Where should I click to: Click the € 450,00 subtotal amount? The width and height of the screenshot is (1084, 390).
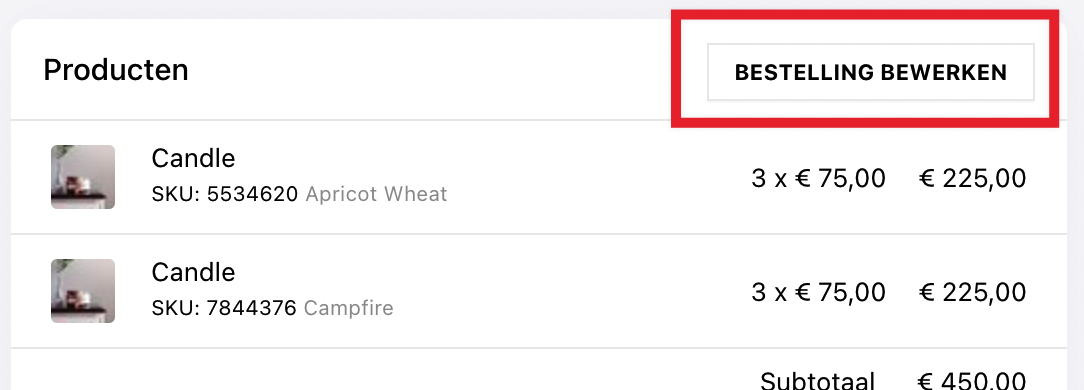(972, 380)
